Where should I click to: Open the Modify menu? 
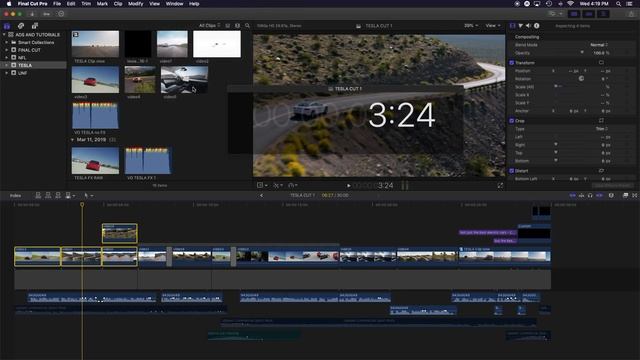136,4
